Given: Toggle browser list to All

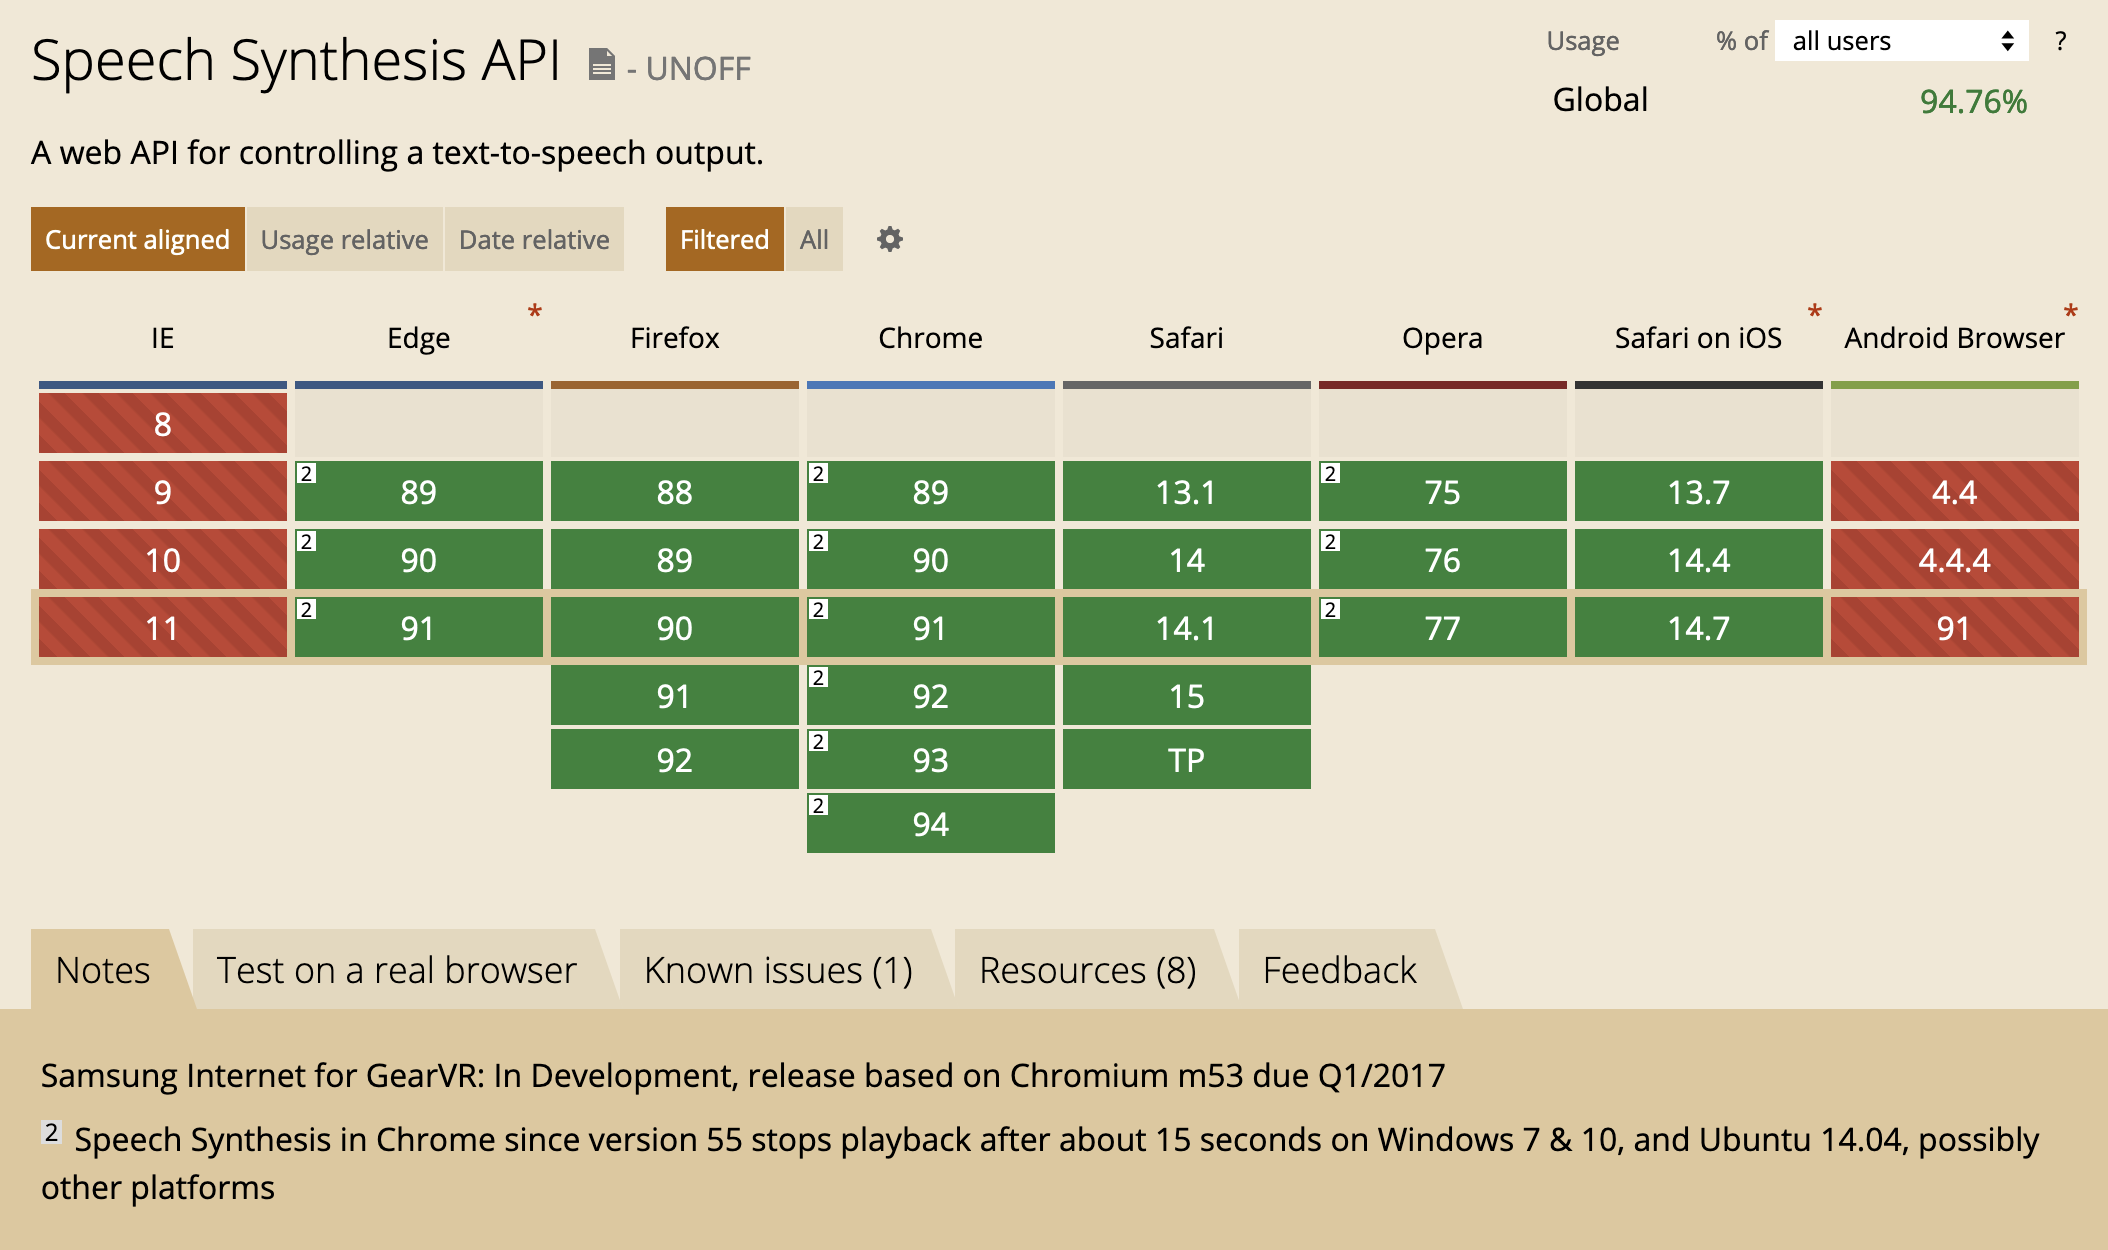Looking at the screenshot, I should pyautogui.click(x=814, y=239).
